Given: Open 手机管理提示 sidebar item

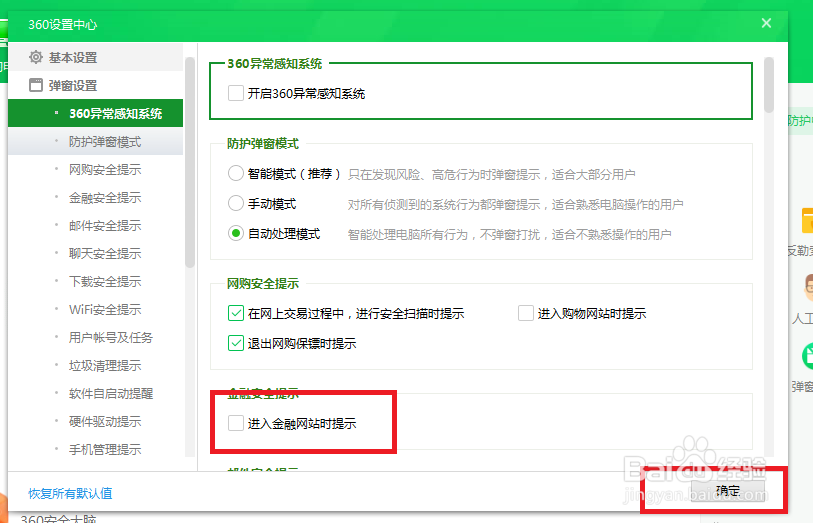Looking at the screenshot, I should point(95,449).
